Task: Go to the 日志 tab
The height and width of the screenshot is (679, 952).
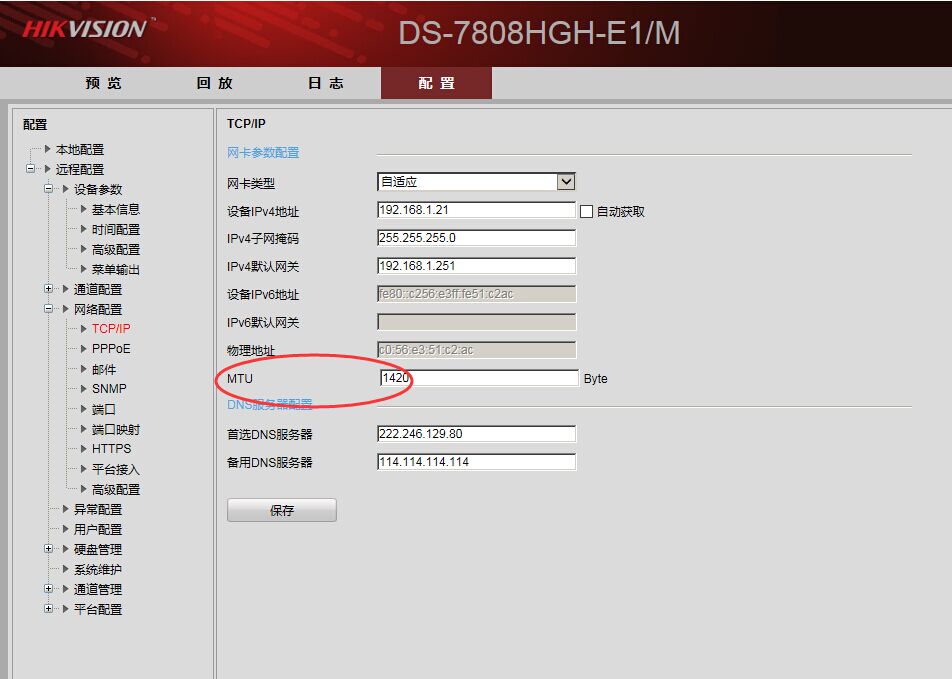Action: pyautogui.click(x=326, y=83)
